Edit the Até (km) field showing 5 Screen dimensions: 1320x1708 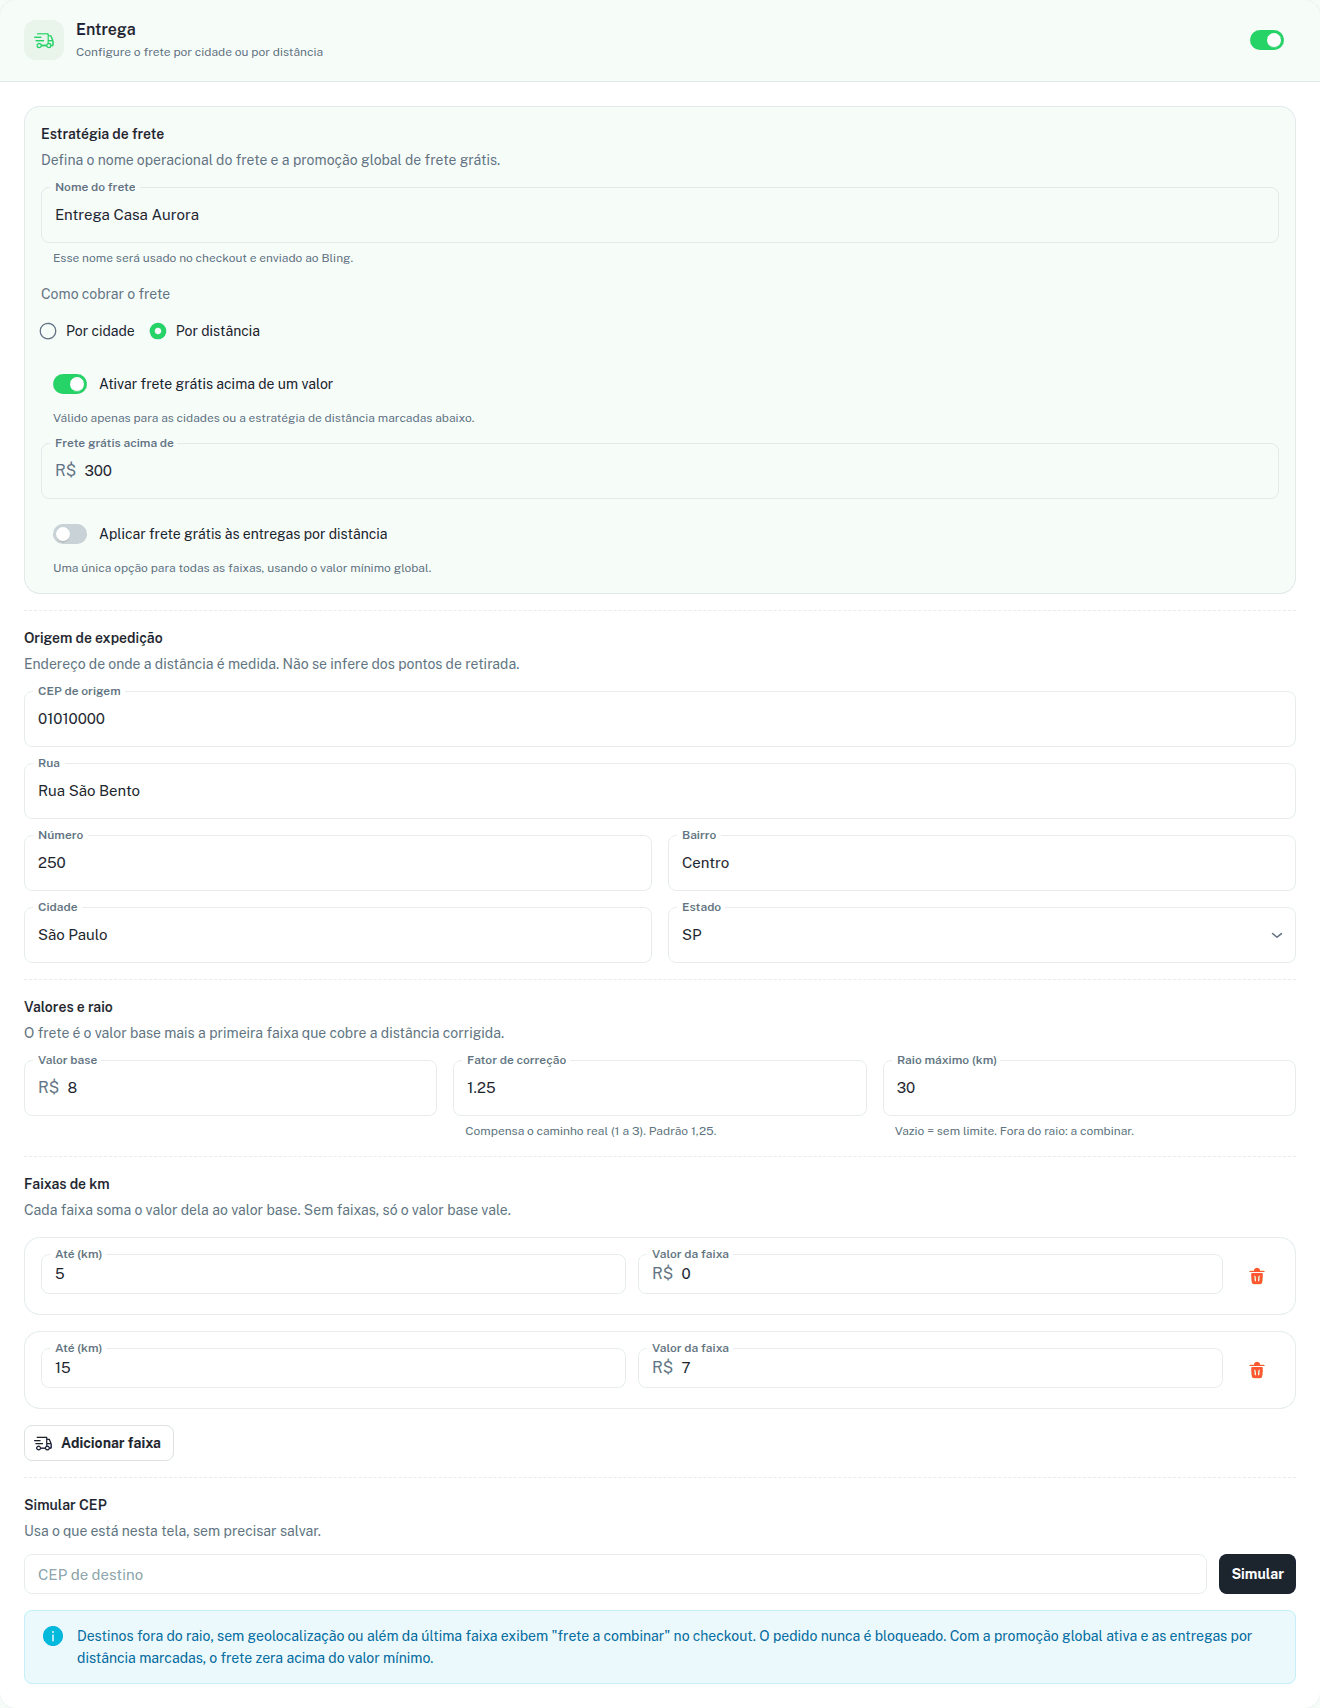click(x=333, y=1274)
